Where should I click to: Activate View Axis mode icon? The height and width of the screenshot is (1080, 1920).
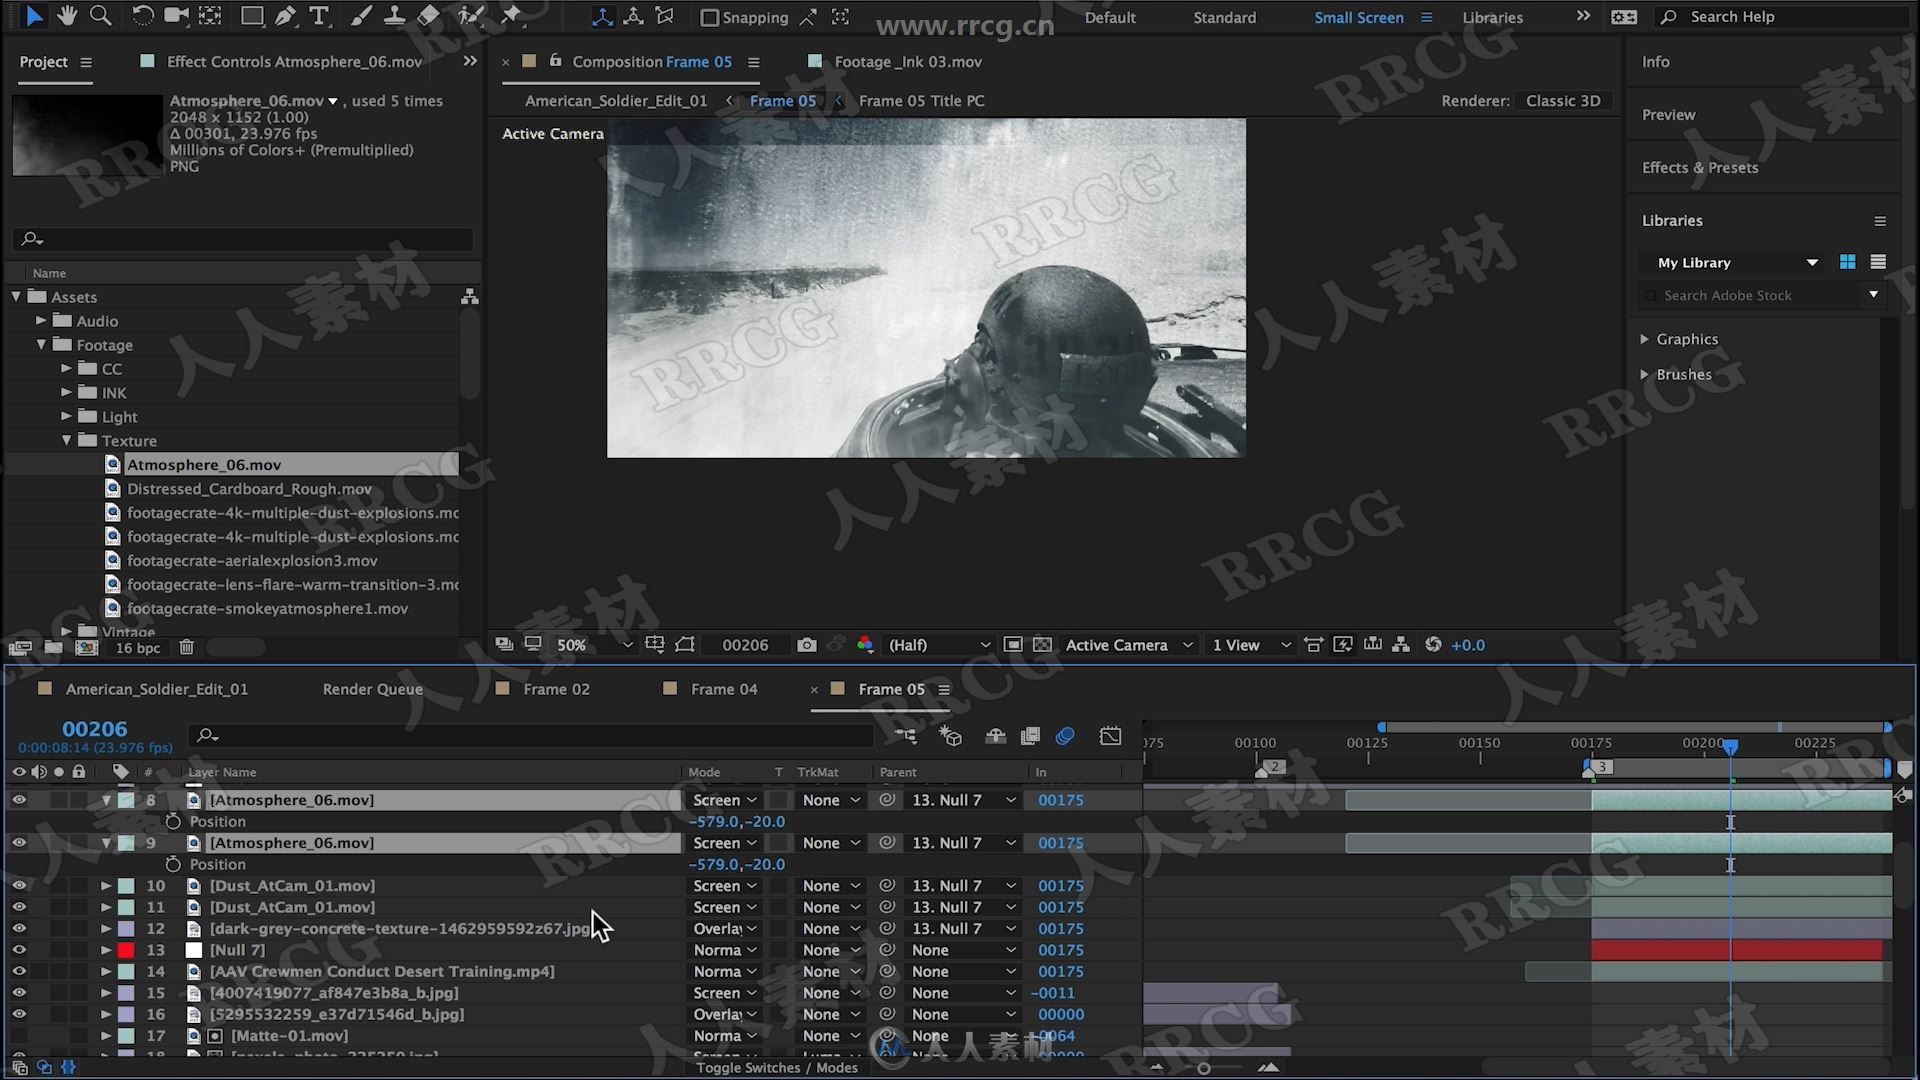(x=665, y=16)
